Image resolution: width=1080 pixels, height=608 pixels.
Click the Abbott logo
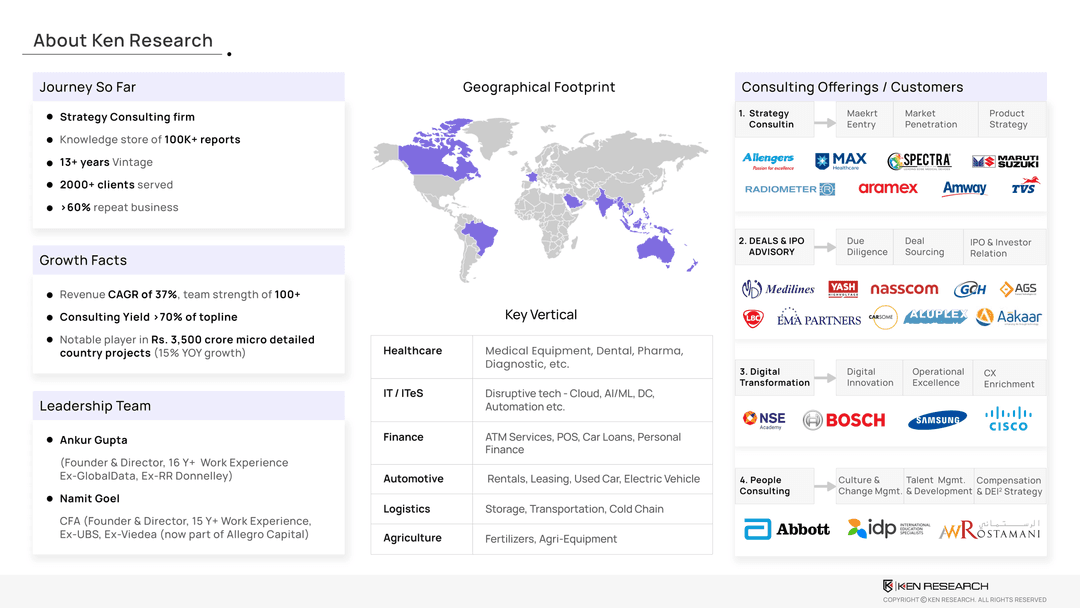click(787, 529)
